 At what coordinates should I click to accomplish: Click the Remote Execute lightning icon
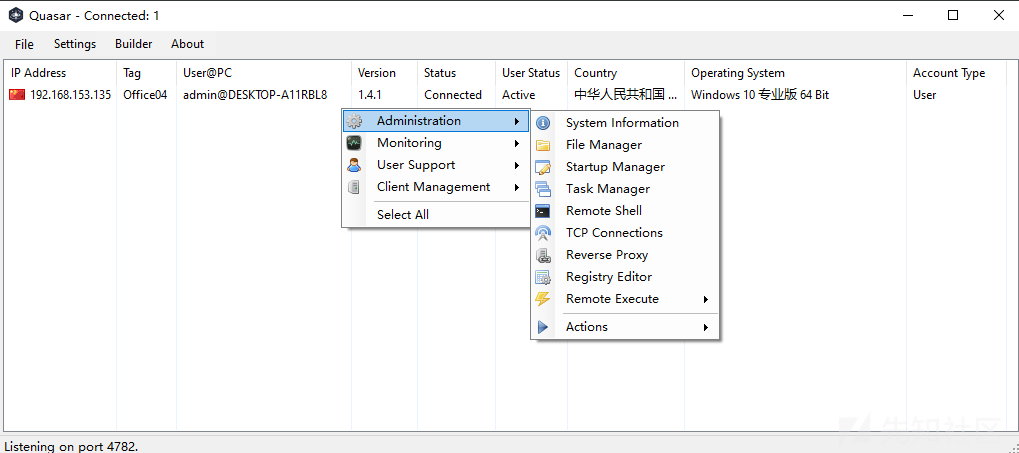pyautogui.click(x=543, y=299)
